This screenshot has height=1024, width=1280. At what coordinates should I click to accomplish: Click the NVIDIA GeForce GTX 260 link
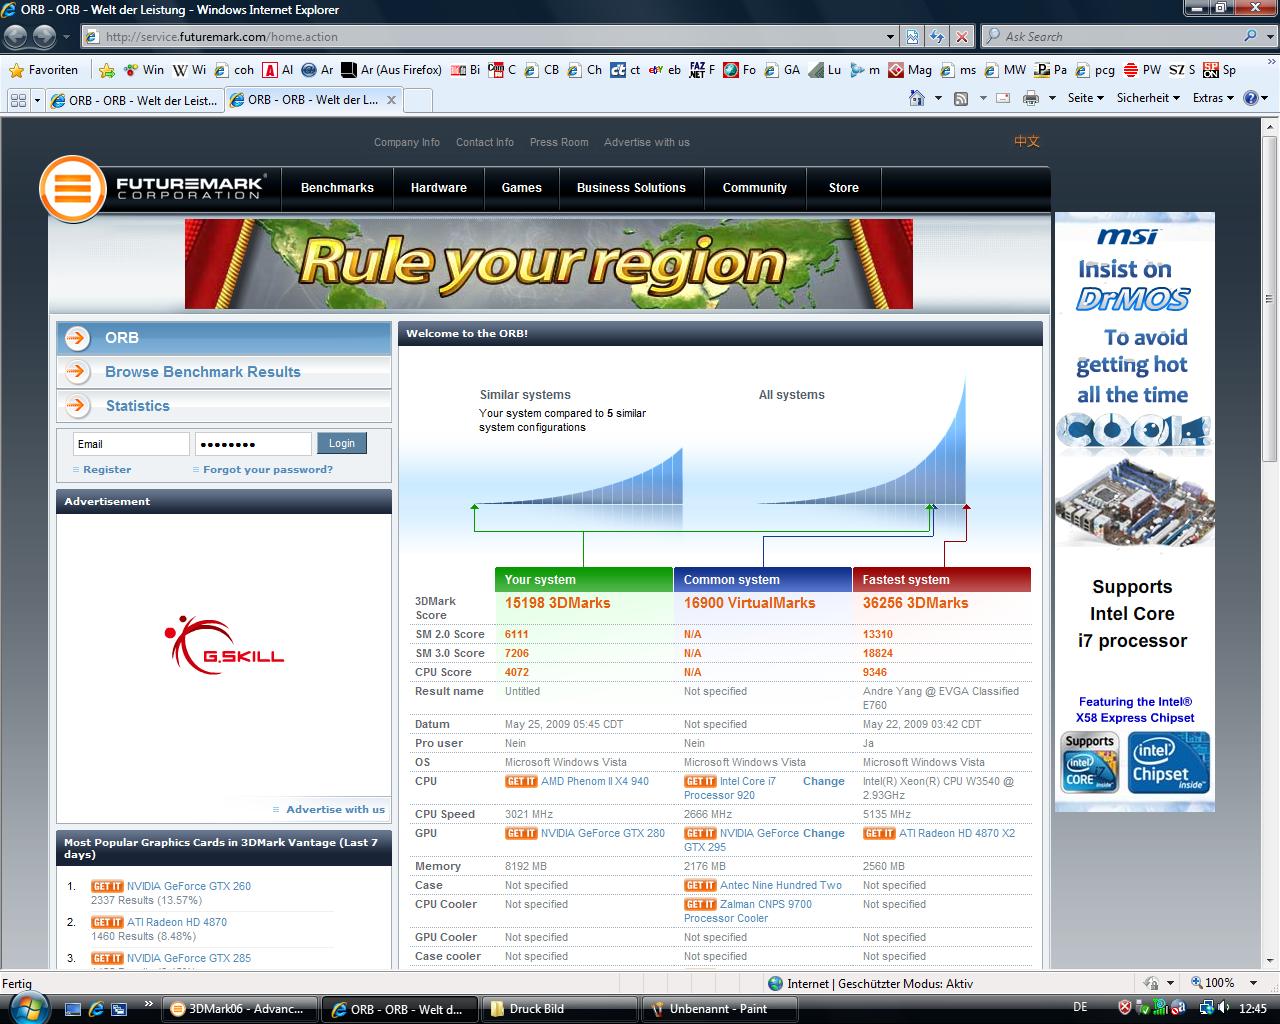(189, 886)
